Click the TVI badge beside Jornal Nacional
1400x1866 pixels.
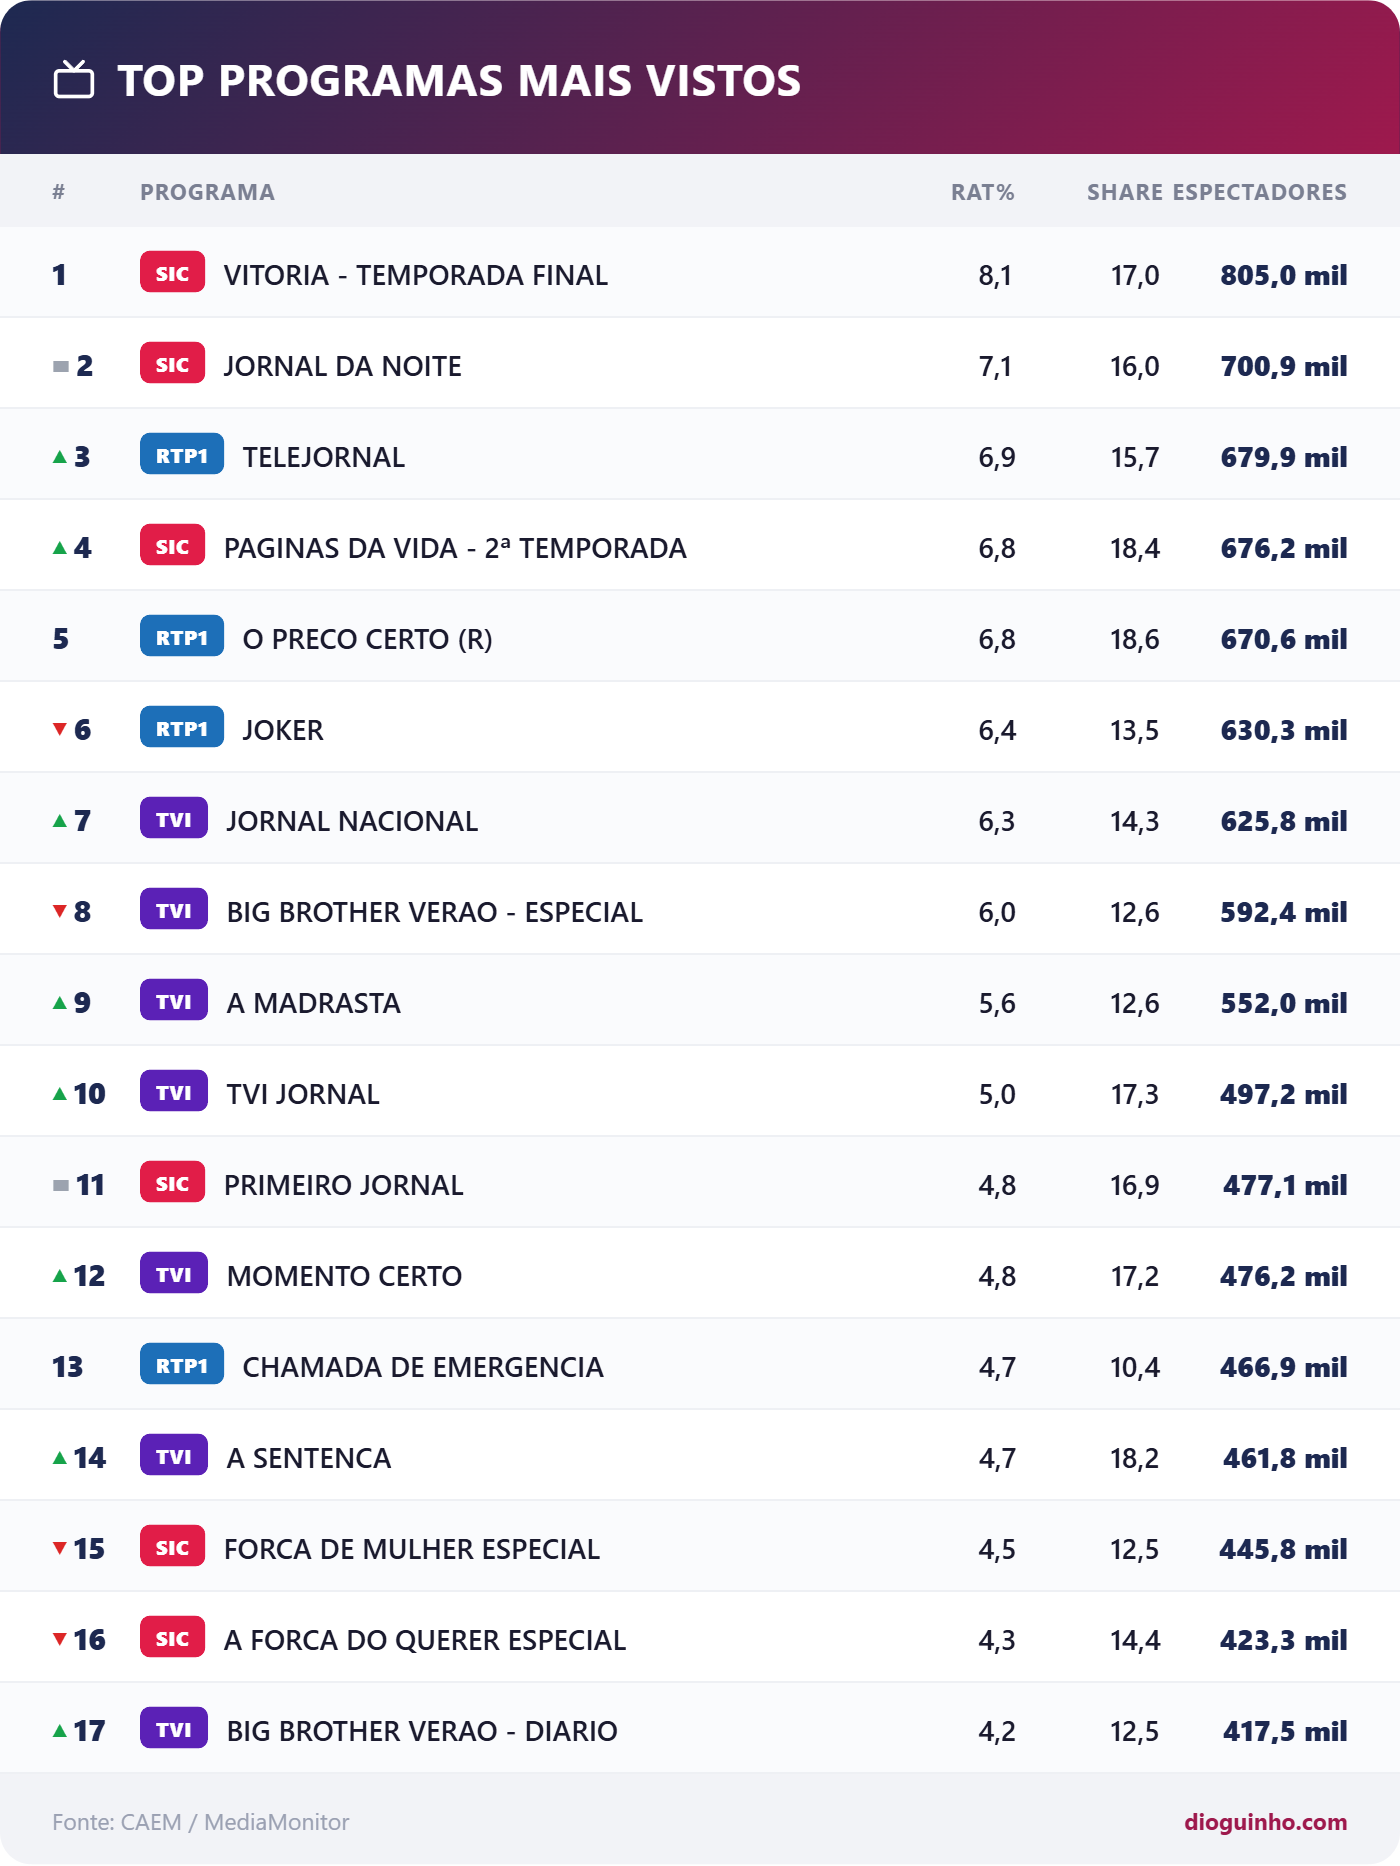coord(174,819)
